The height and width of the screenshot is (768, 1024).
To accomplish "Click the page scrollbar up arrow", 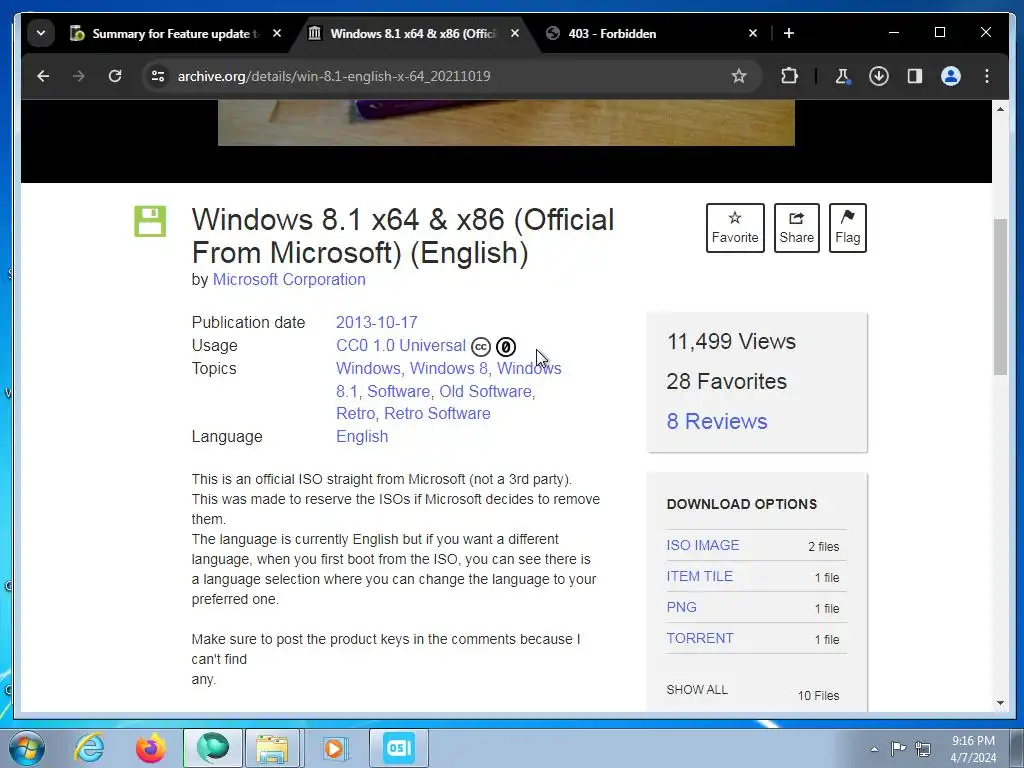I will tap(1000, 108).
